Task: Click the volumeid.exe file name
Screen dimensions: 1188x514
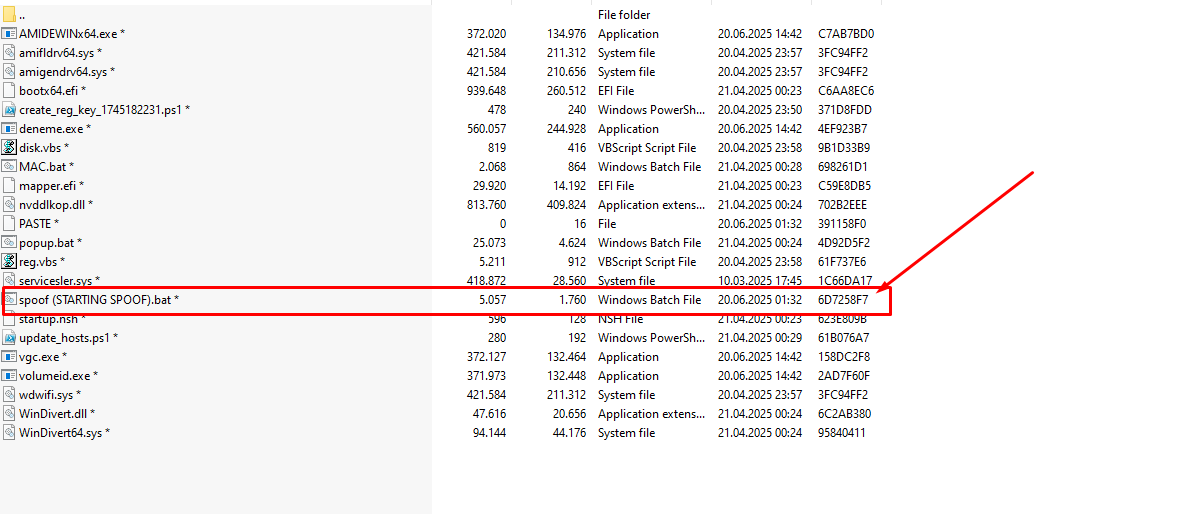Action: [58, 376]
